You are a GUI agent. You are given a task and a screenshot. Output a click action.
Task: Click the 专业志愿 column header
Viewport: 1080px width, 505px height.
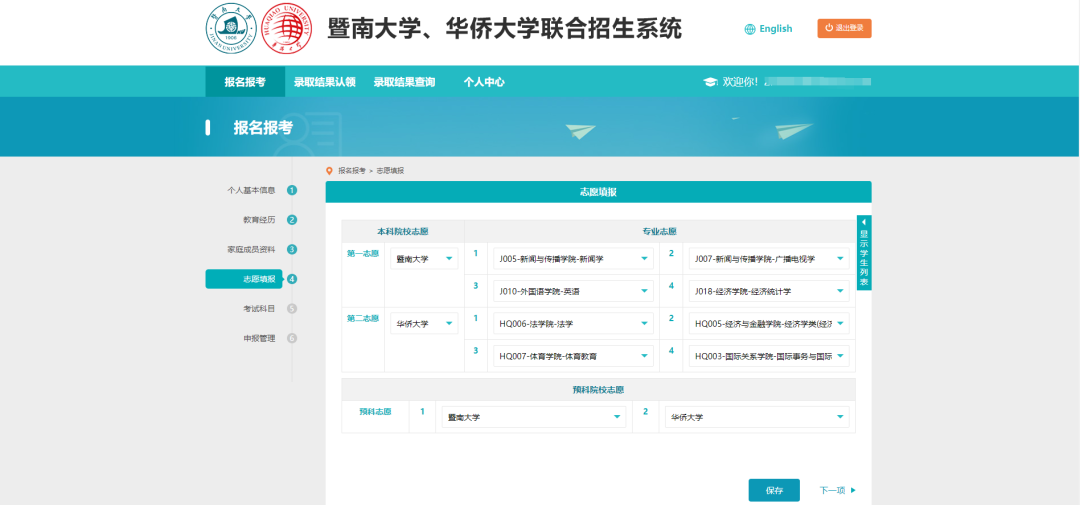pos(660,231)
